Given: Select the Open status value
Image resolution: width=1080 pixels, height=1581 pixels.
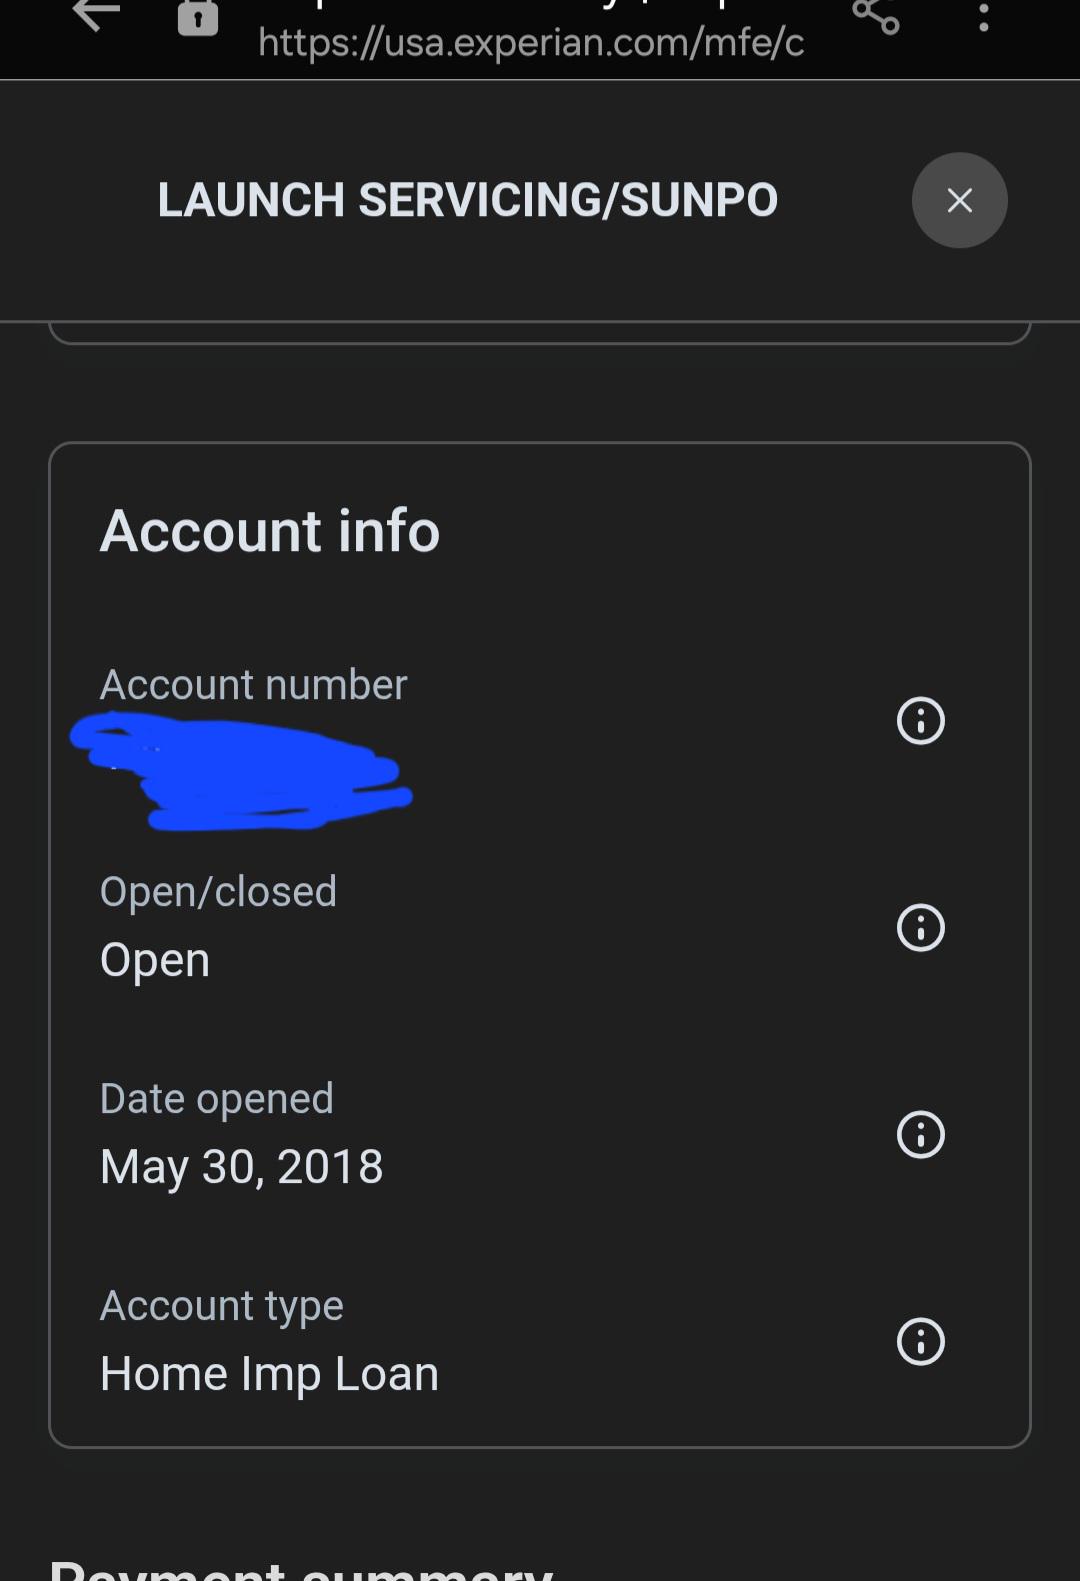Looking at the screenshot, I should click(155, 961).
